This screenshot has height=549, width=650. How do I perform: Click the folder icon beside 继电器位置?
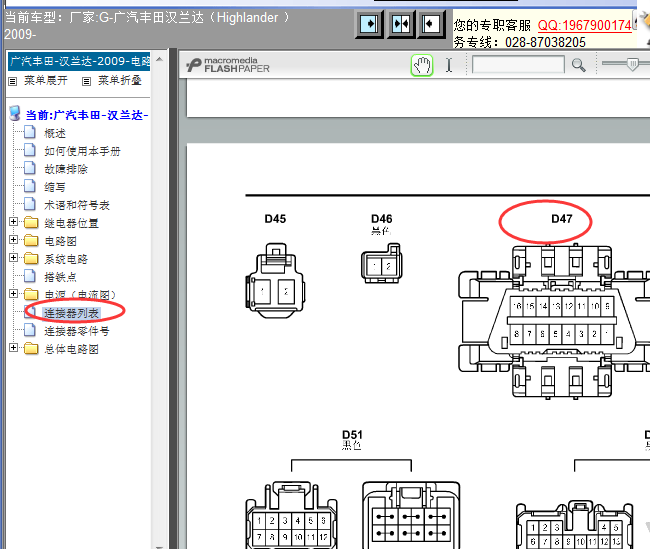31,223
